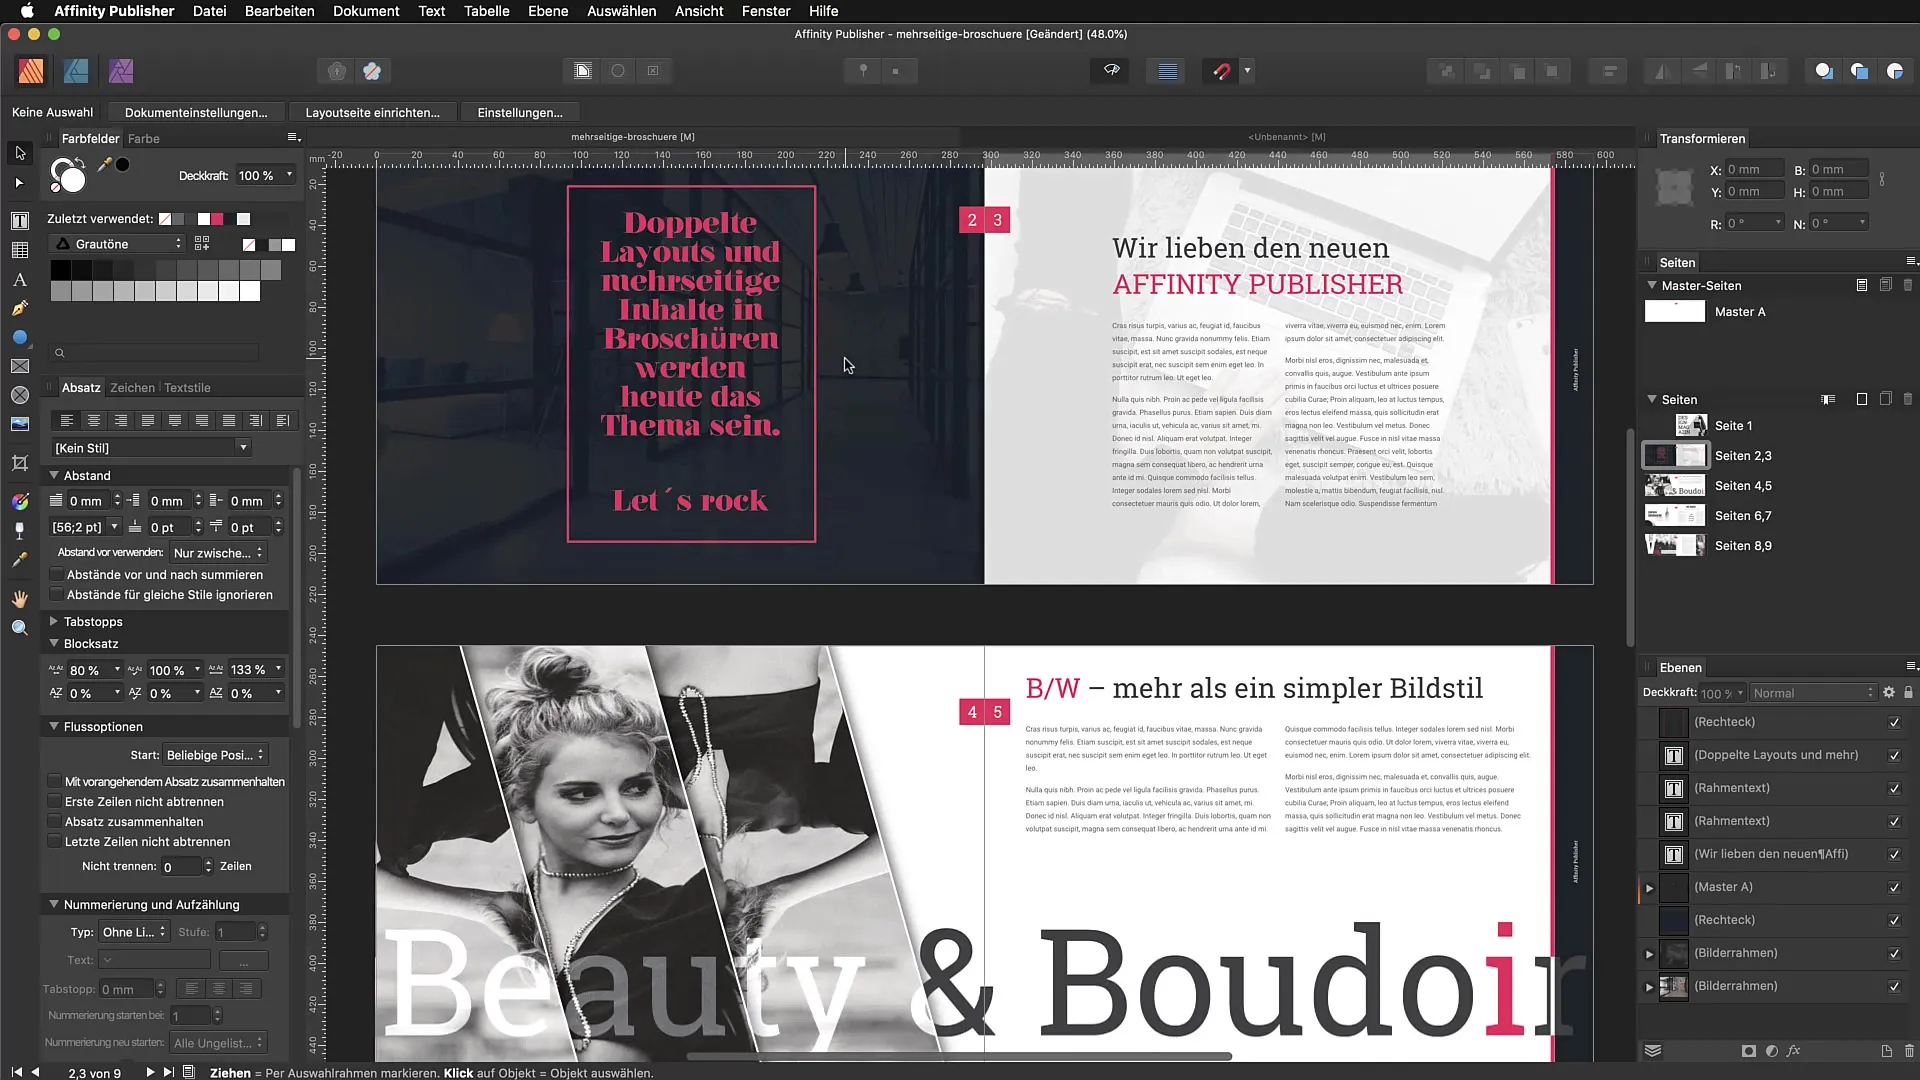The height and width of the screenshot is (1080, 1920).
Task: Click the Dokumenteinstellungen button
Action: tap(196, 113)
